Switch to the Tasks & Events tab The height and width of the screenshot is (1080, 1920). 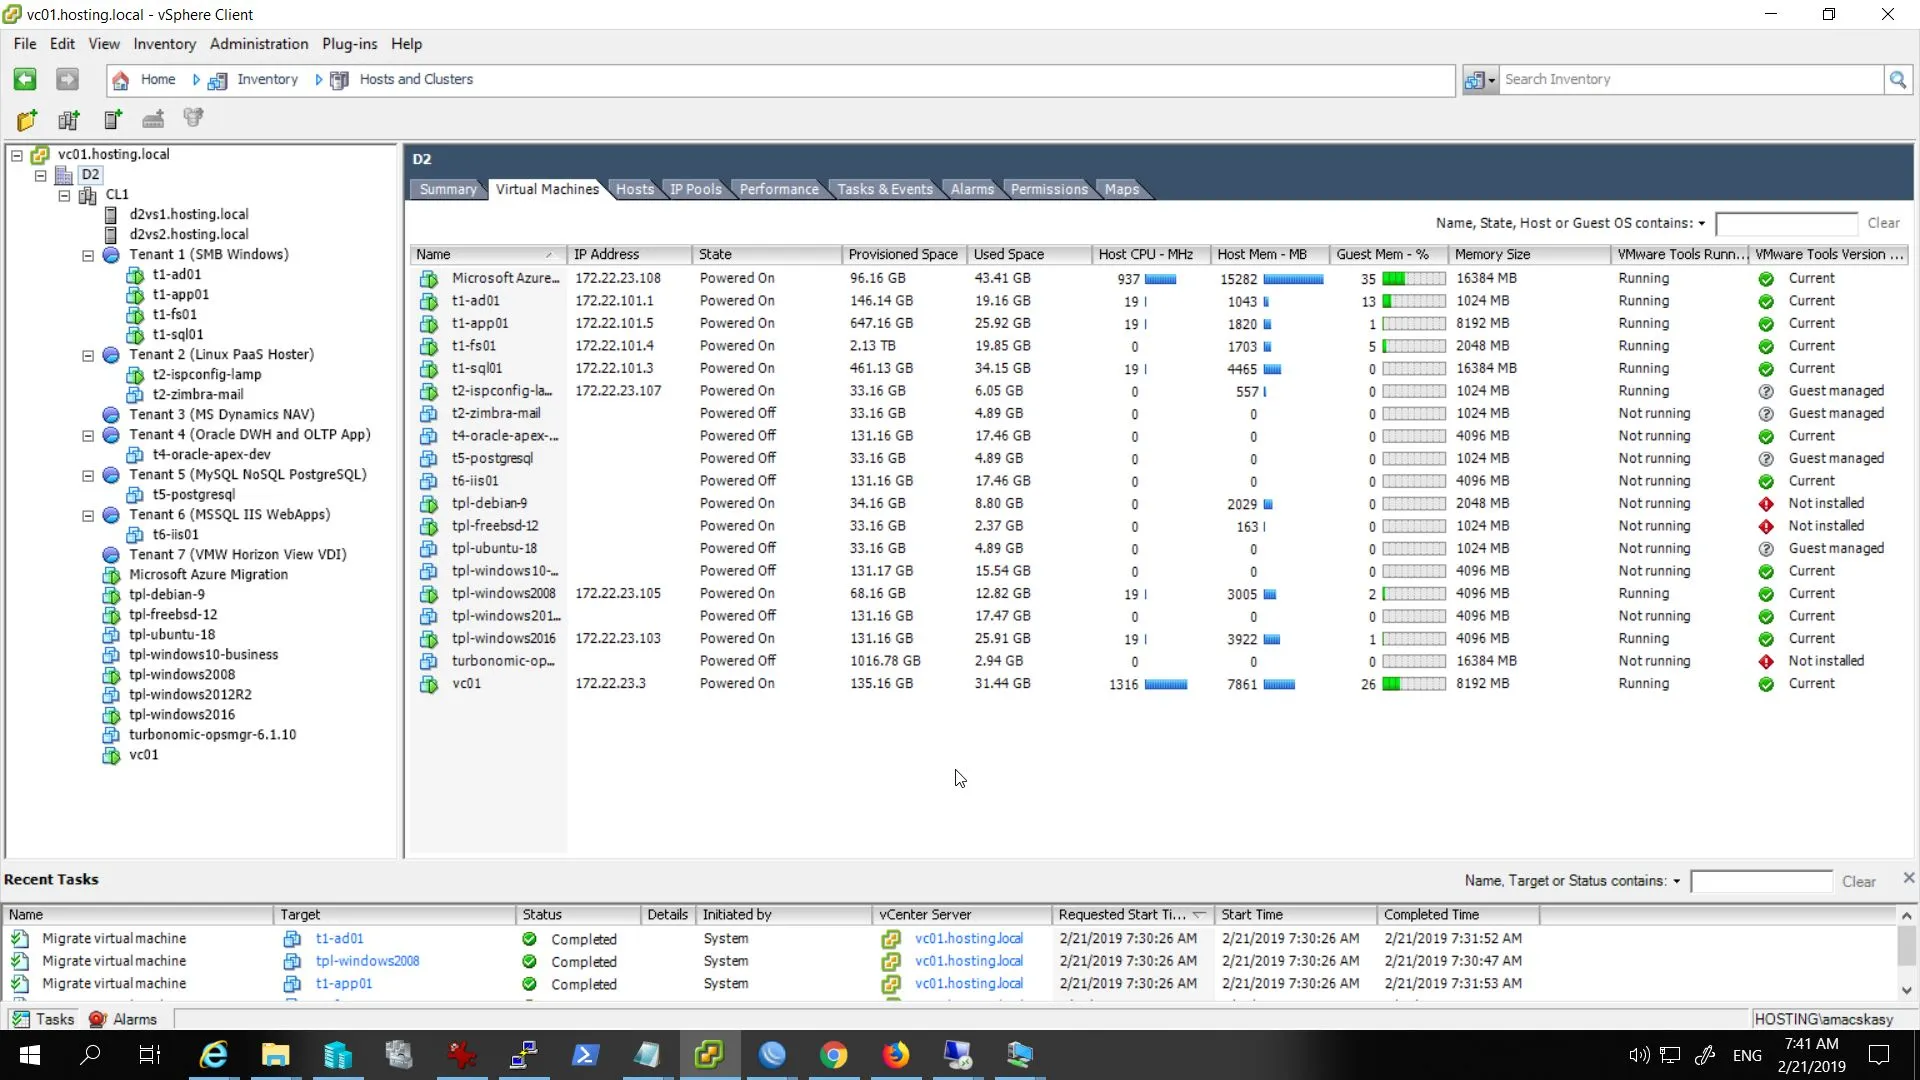coord(885,189)
